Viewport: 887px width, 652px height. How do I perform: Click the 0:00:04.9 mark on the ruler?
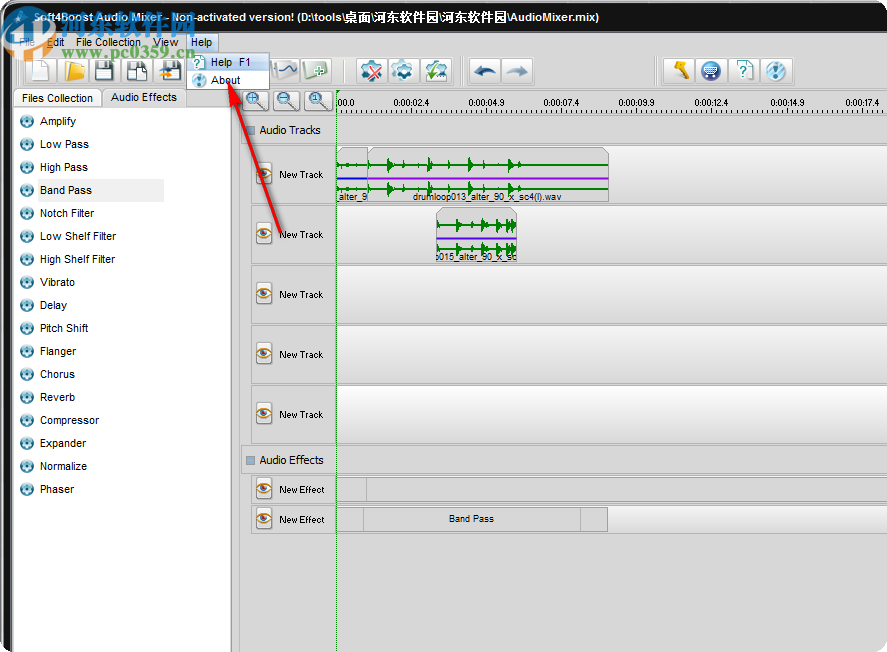tap(486, 102)
